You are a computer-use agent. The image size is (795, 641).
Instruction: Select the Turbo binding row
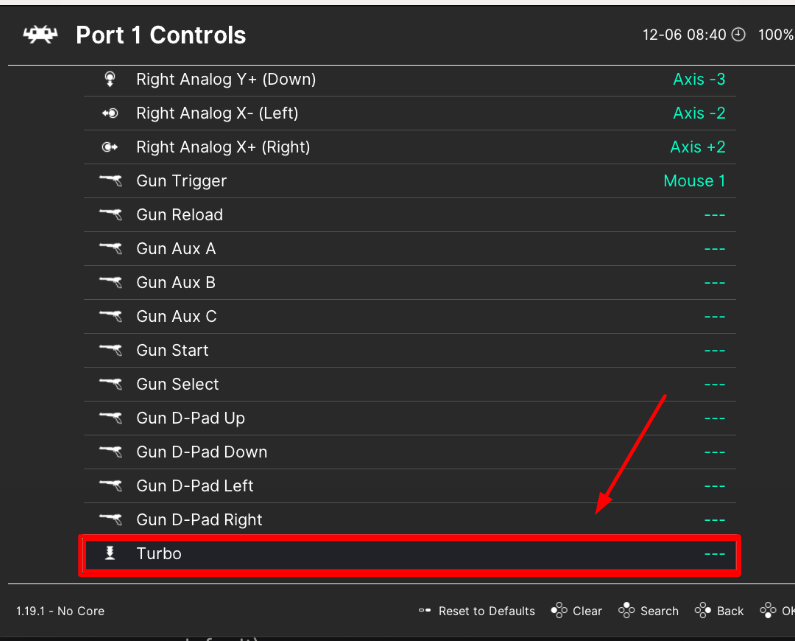(410, 554)
